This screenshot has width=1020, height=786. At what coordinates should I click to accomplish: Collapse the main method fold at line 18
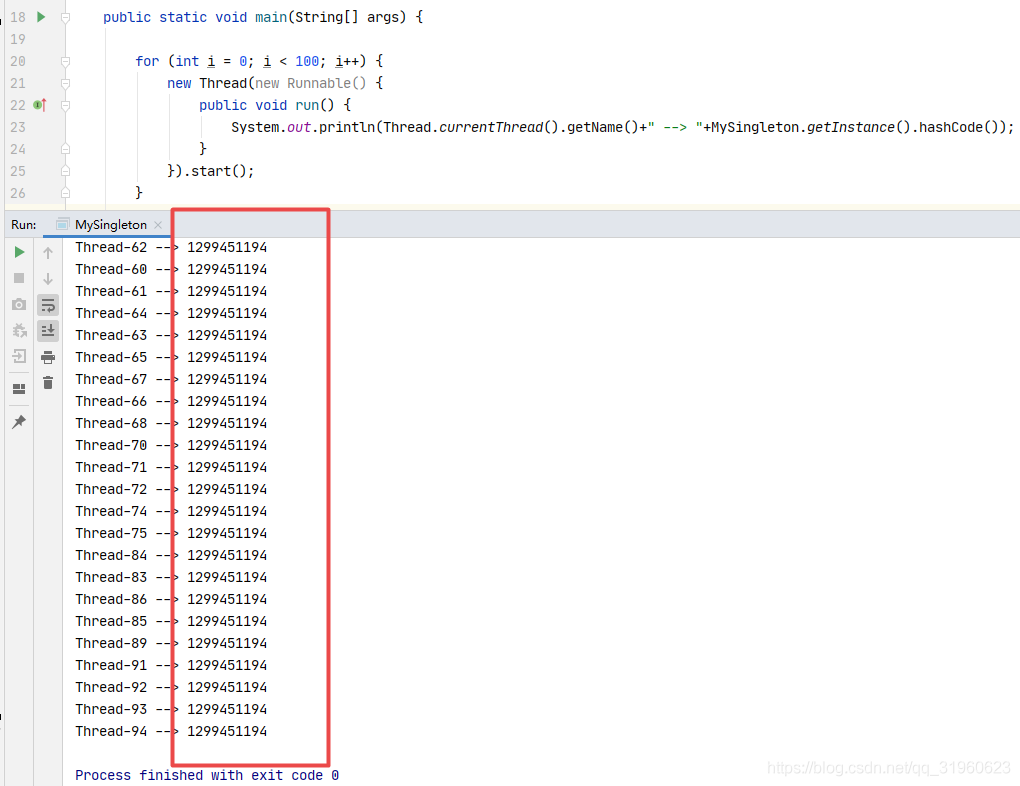coord(65,18)
